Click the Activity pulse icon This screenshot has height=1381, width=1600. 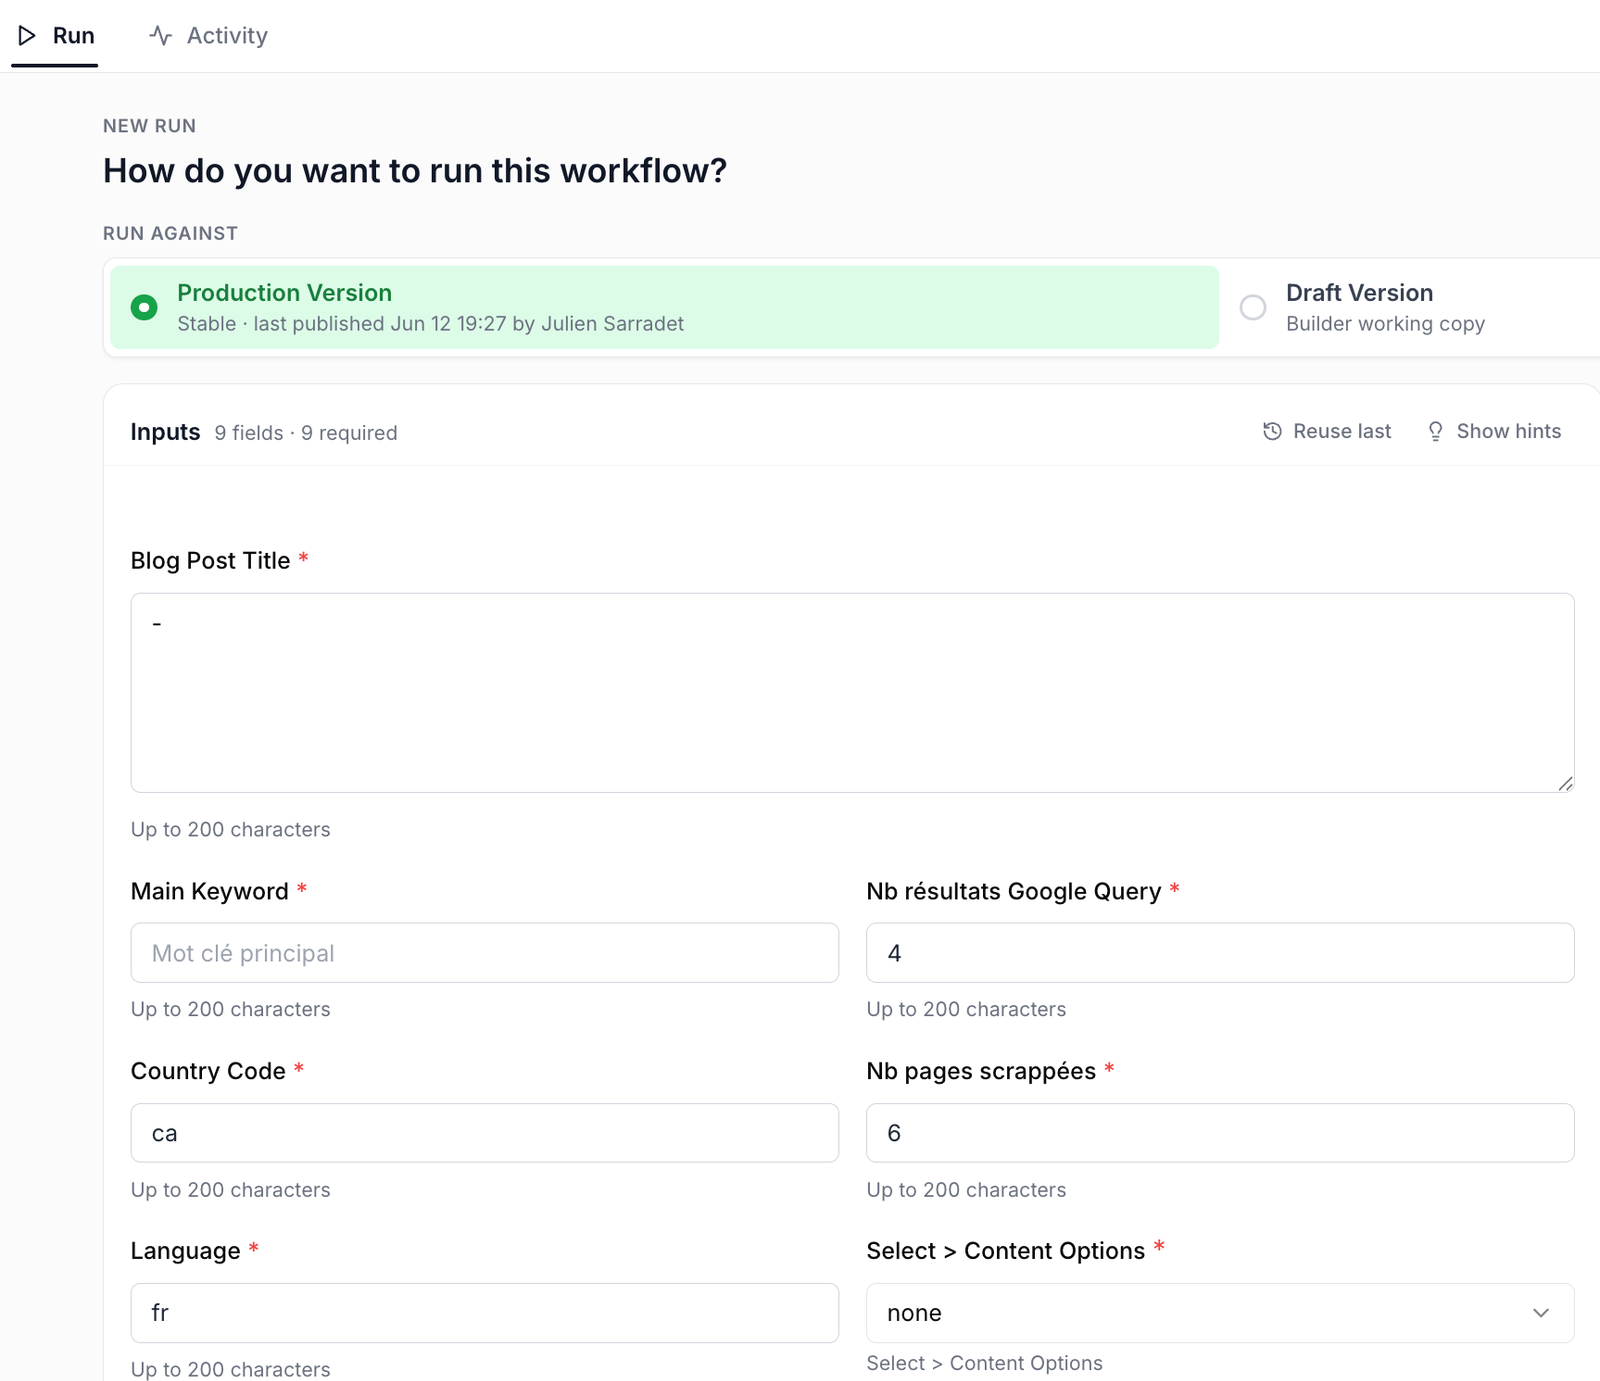[x=161, y=35]
